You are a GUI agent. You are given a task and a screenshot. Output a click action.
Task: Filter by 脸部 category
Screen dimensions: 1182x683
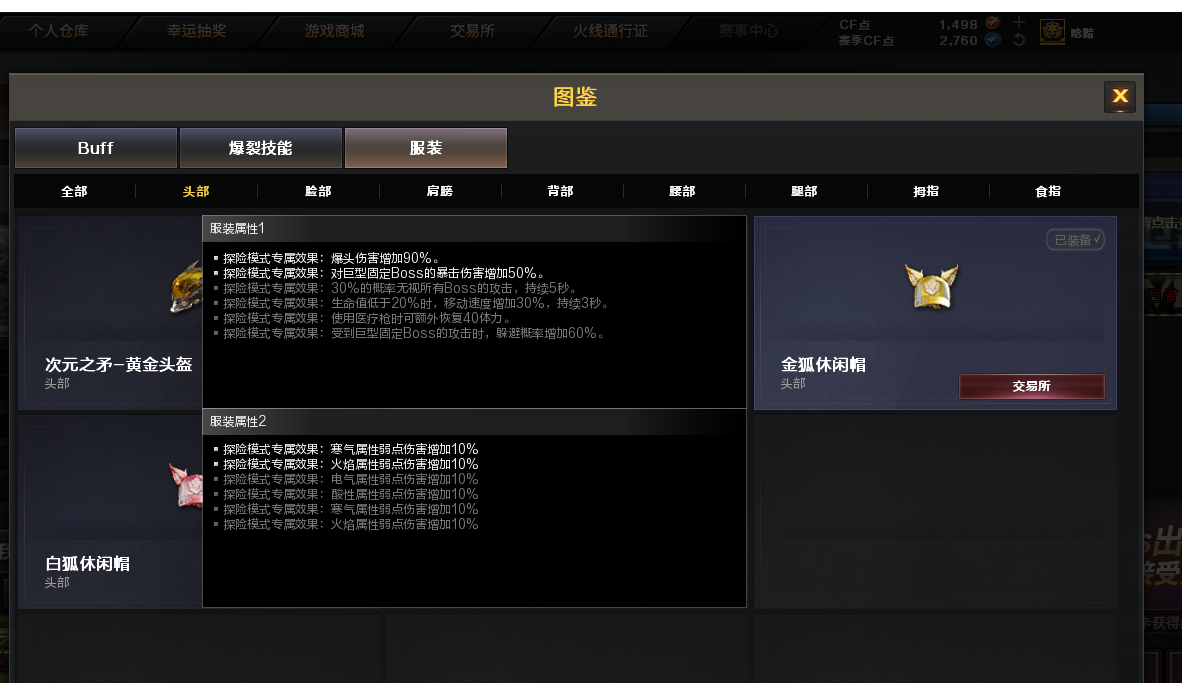point(317,191)
